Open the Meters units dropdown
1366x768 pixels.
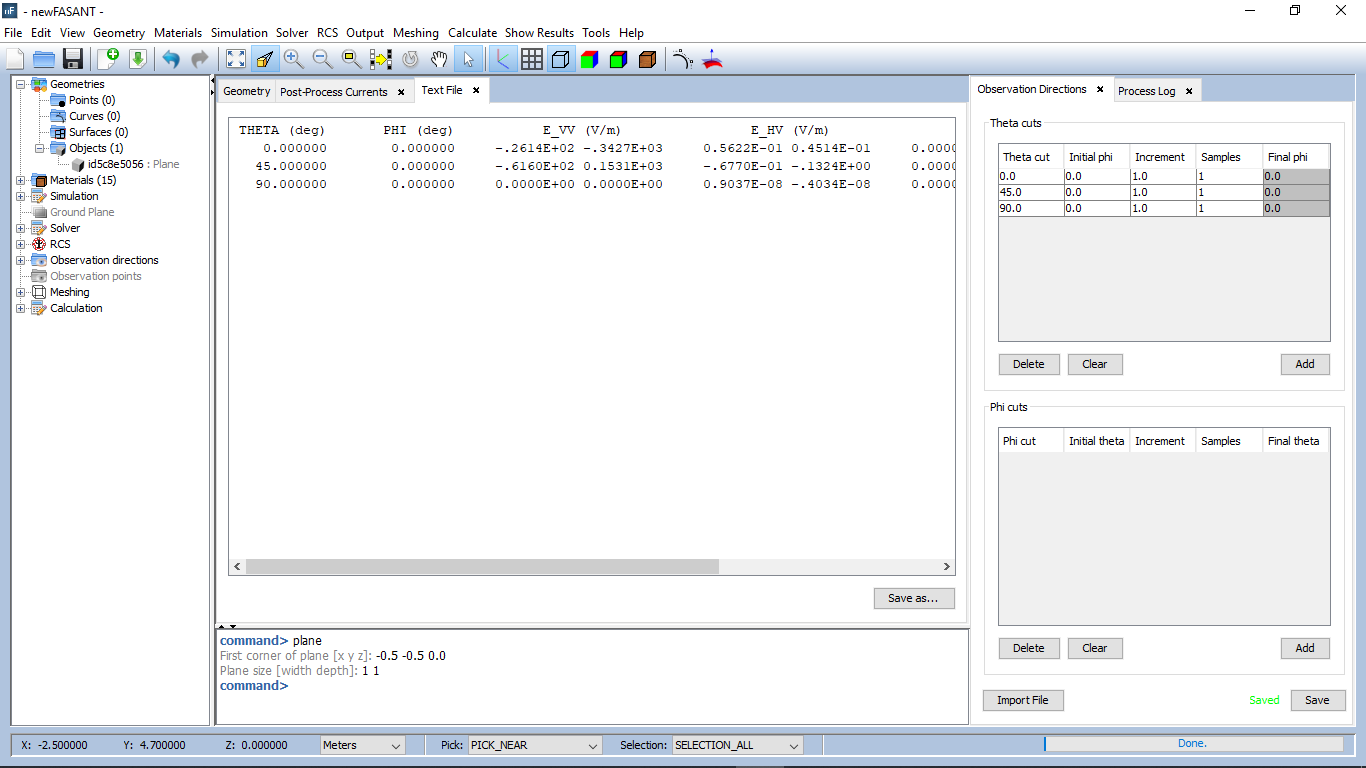362,745
